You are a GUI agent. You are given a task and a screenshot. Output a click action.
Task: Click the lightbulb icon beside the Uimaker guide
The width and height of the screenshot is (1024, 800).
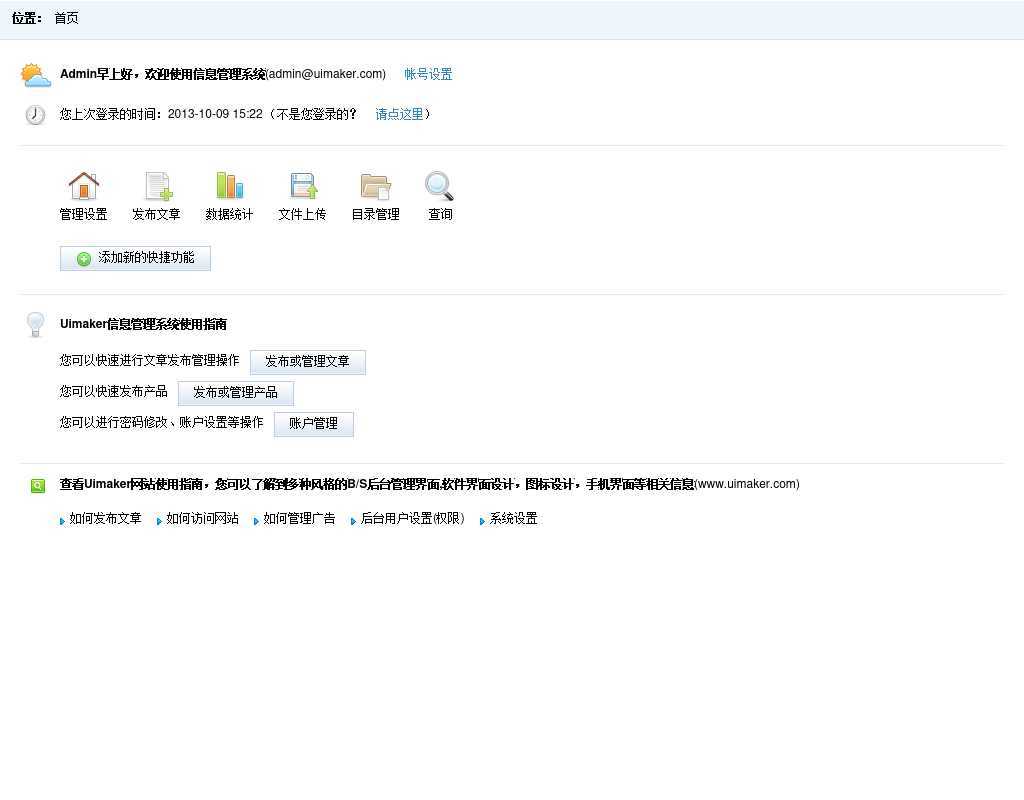pos(35,324)
